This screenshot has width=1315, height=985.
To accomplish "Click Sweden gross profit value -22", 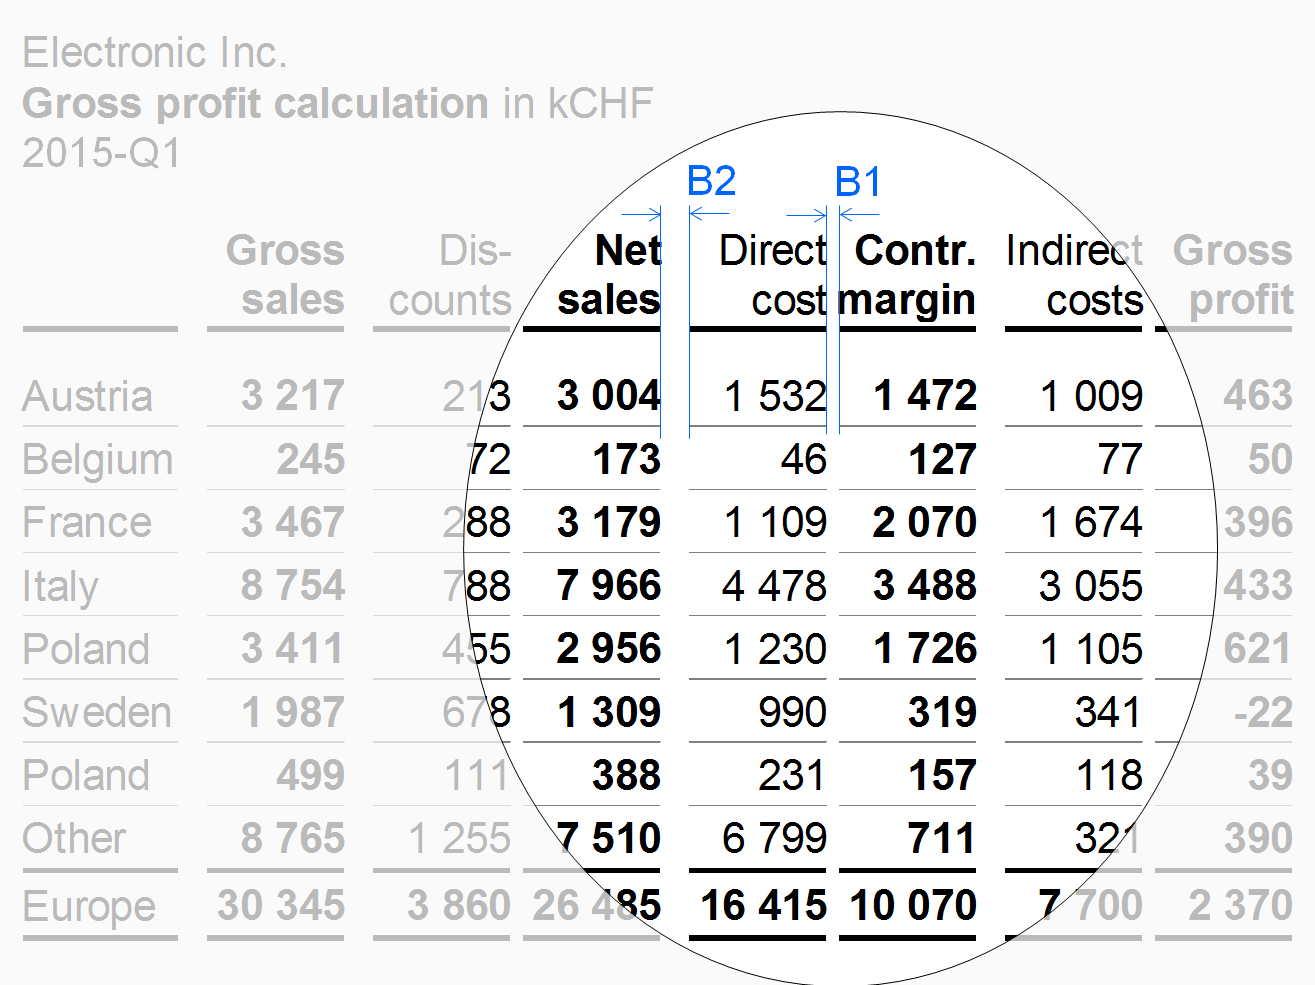I will pos(1263,712).
